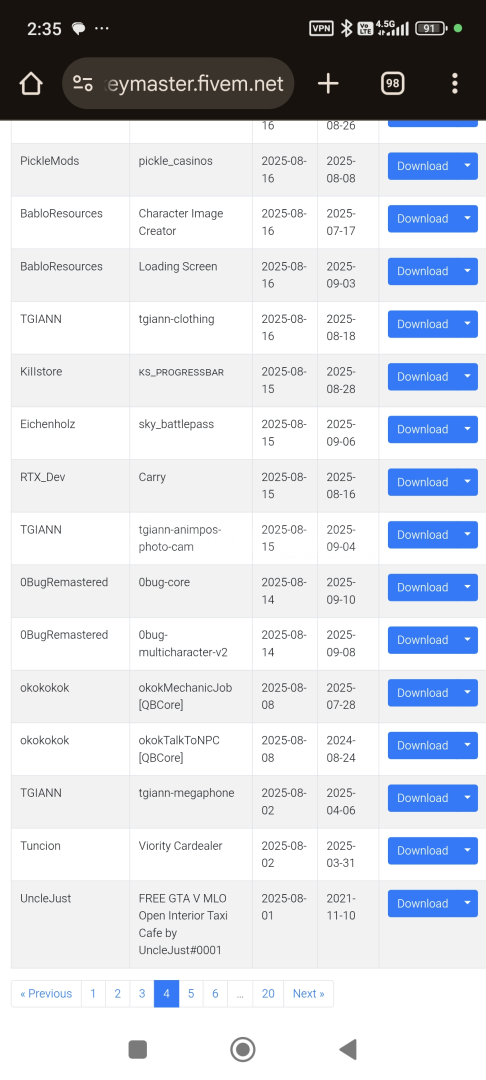This screenshot has width=486, height=1080.
Task: Download the tgiann-clothing asset
Action: 423,324
